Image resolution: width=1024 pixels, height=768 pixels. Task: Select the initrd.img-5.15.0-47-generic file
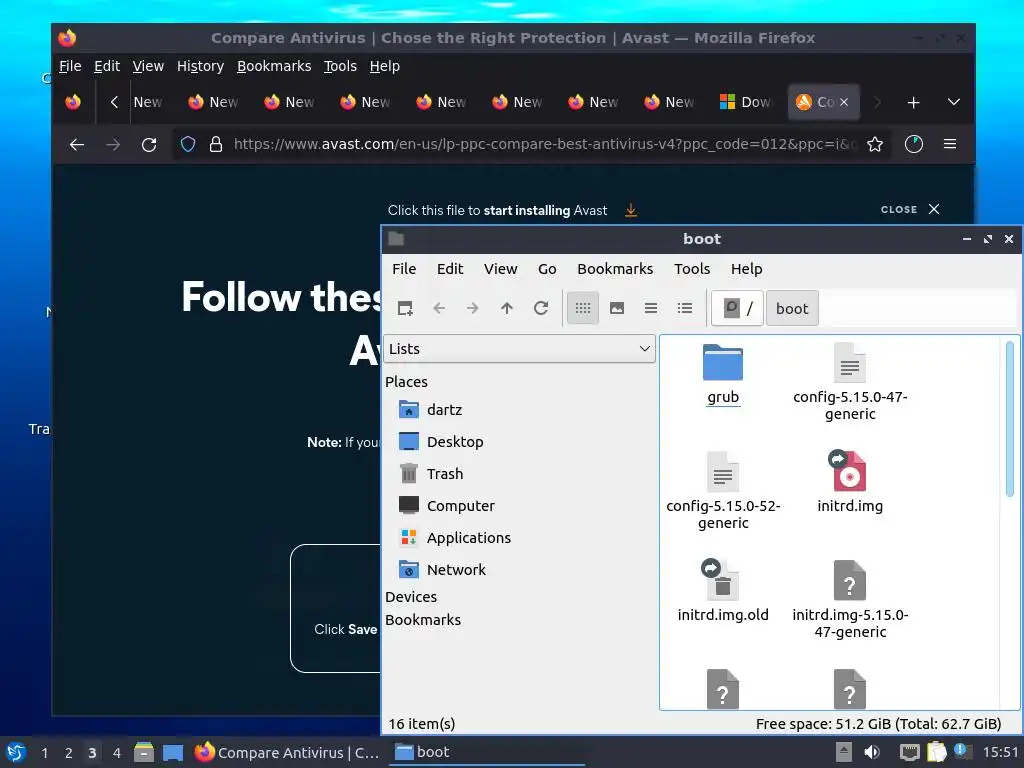tap(850, 600)
